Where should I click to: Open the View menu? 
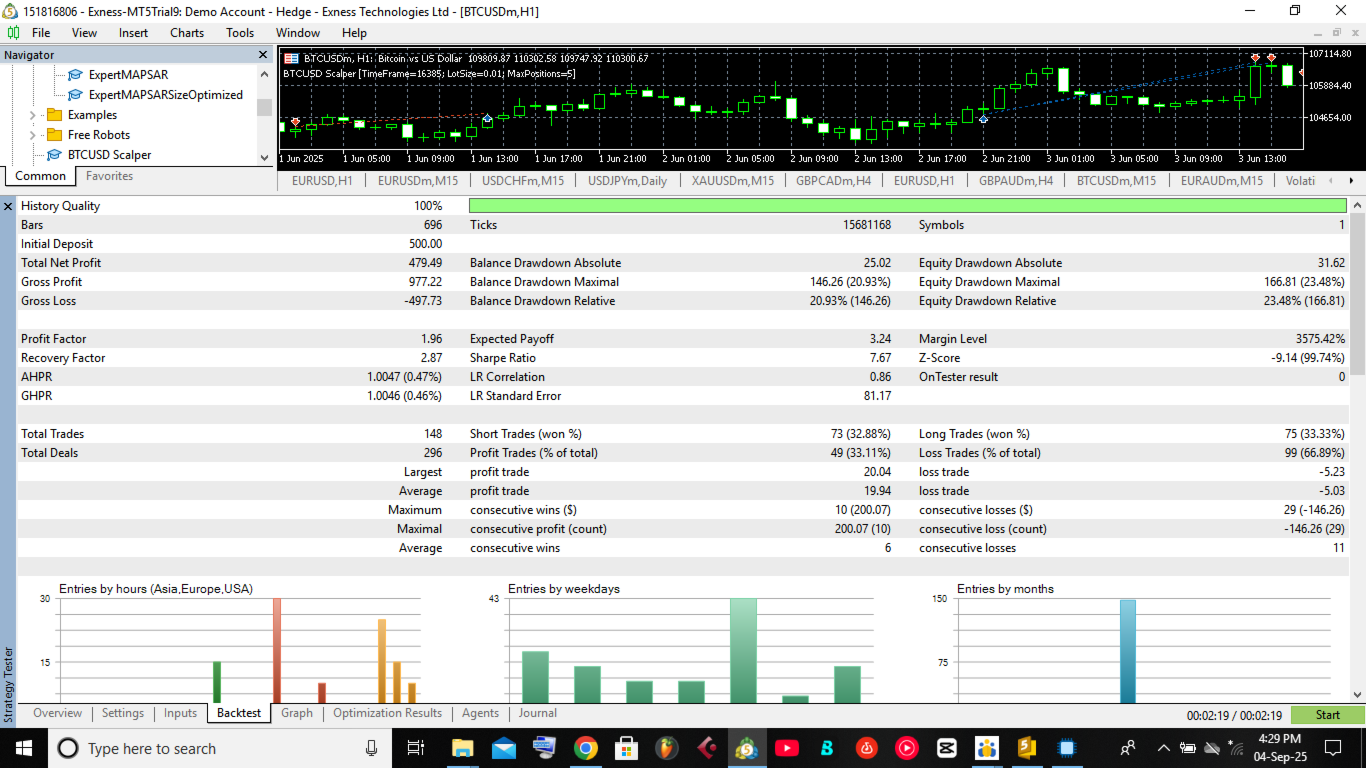[84, 33]
